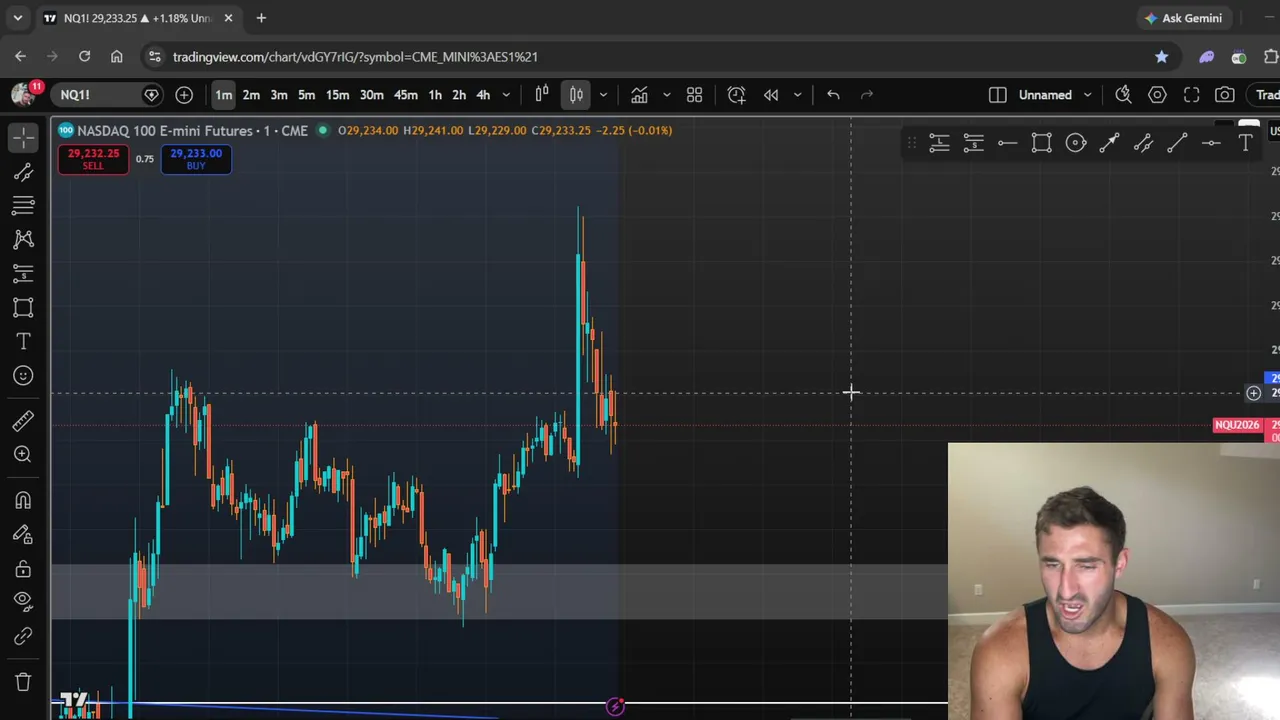
Task: Select circle tool in favorites bar
Action: coord(1075,144)
